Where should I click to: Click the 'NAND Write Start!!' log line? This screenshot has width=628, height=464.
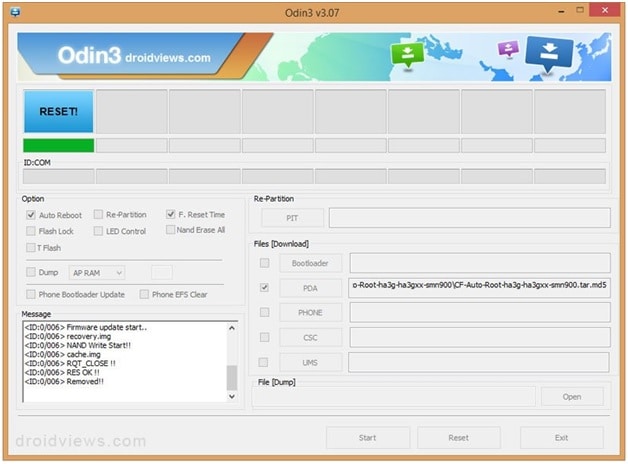pos(78,345)
